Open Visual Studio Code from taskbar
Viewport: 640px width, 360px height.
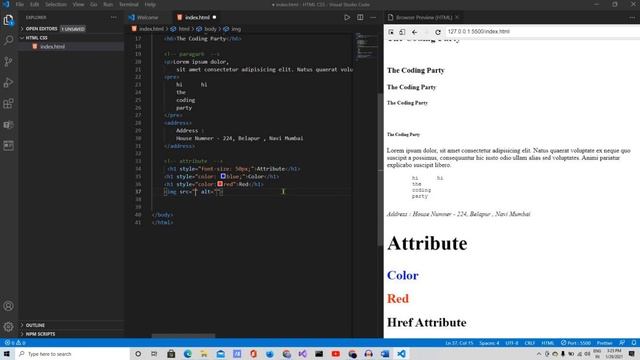click(x=401, y=354)
